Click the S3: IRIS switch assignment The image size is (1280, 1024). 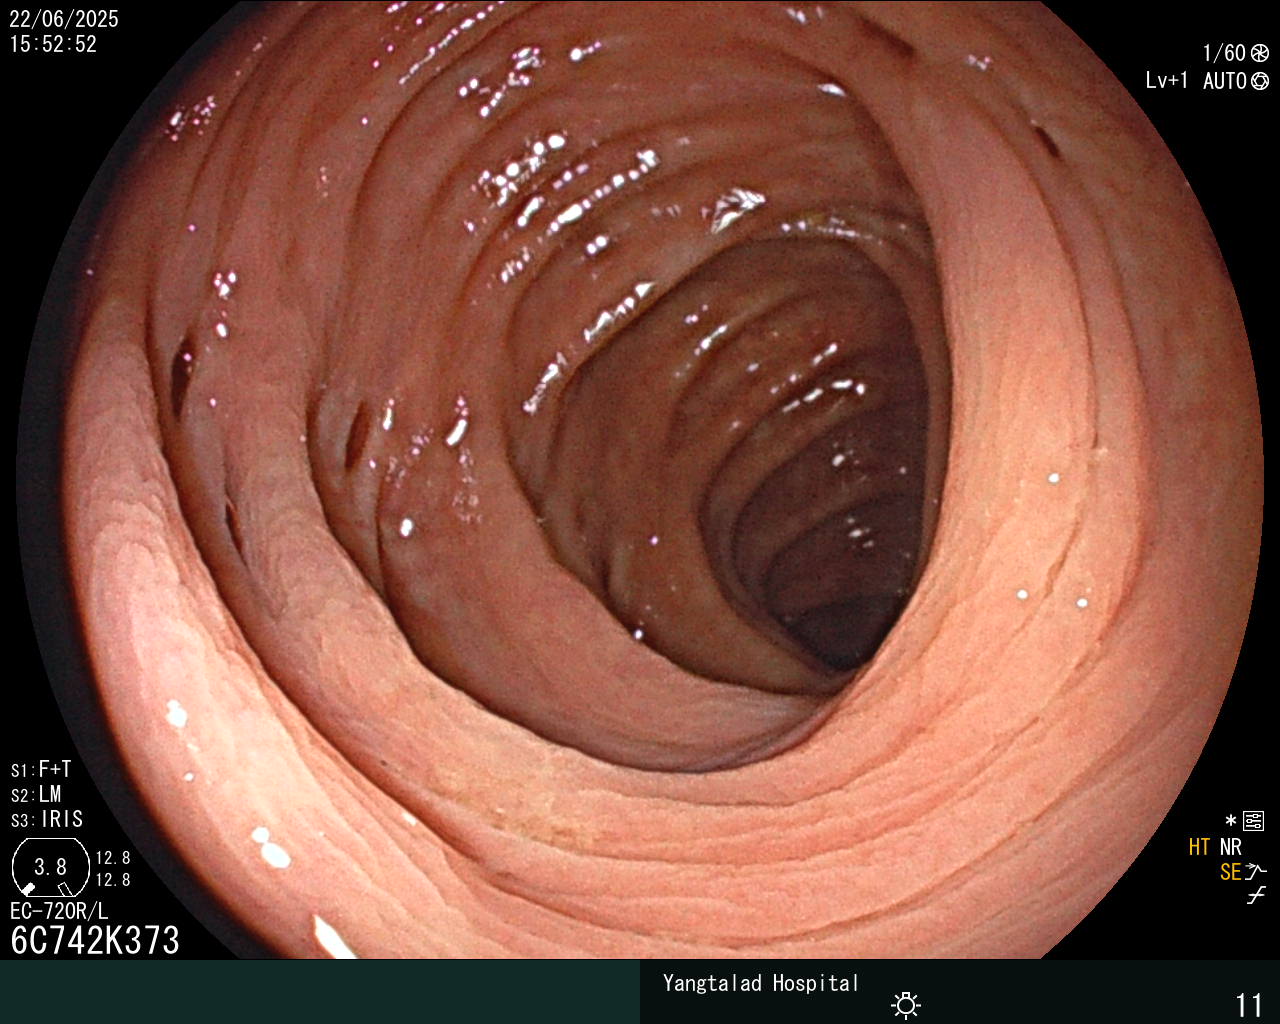pyautogui.click(x=47, y=819)
